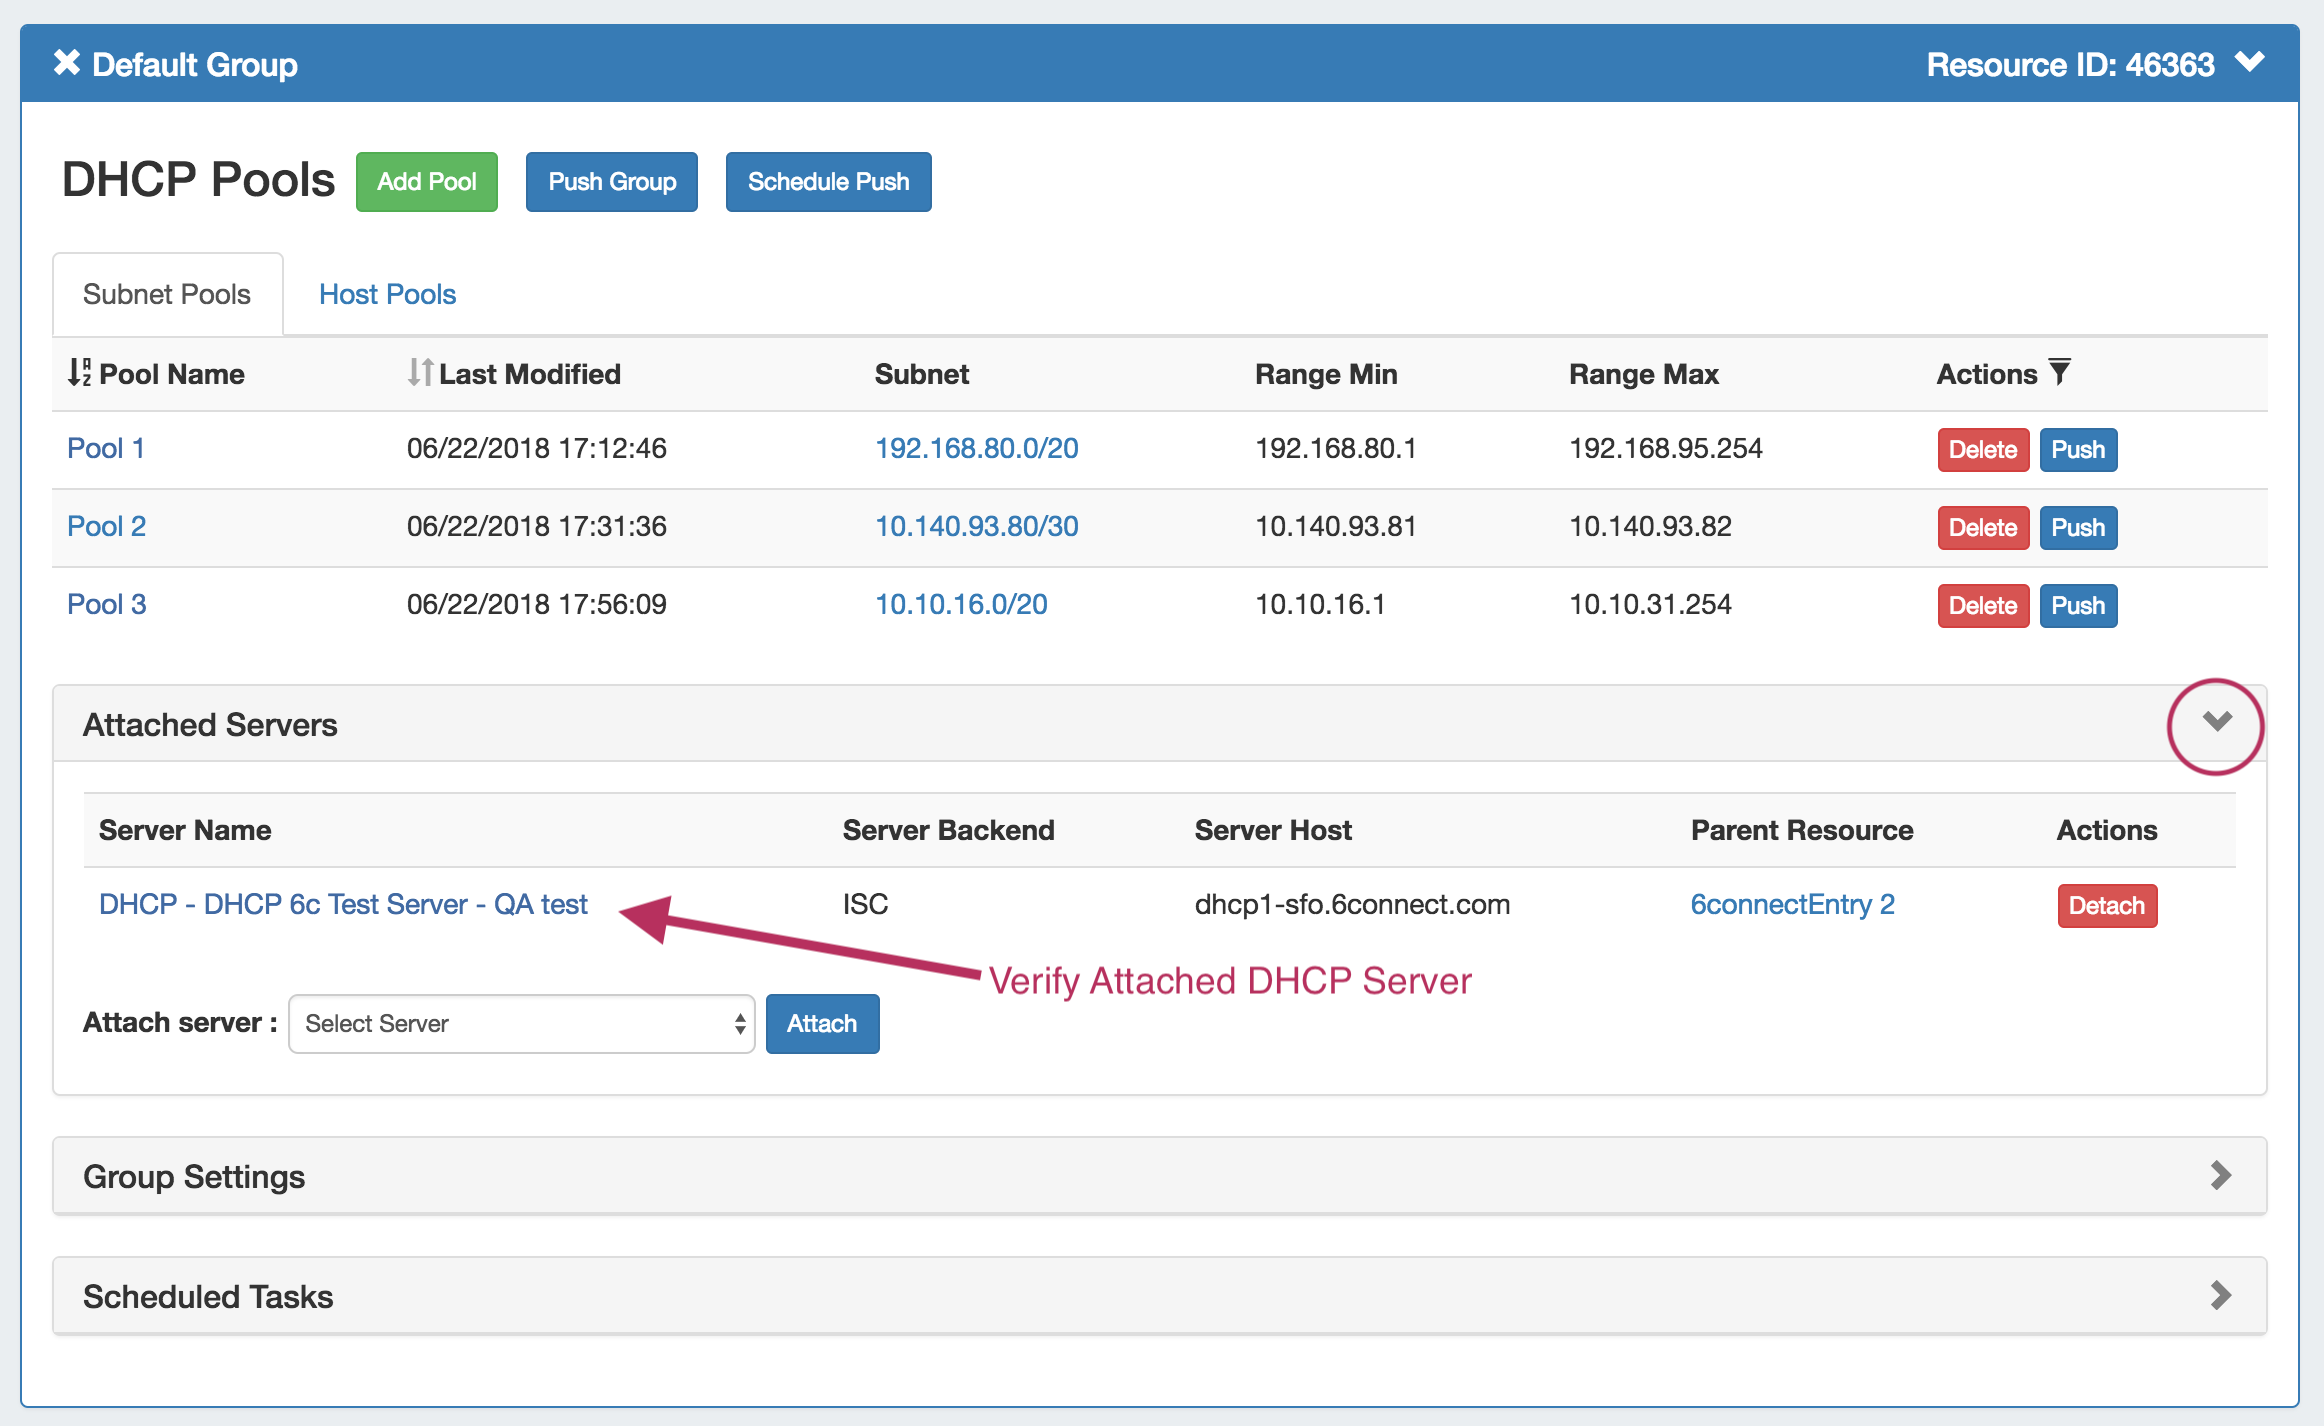The width and height of the screenshot is (2324, 1426).
Task: Detach the DHCP 6c Test Server
Action: click(2106, 905)
